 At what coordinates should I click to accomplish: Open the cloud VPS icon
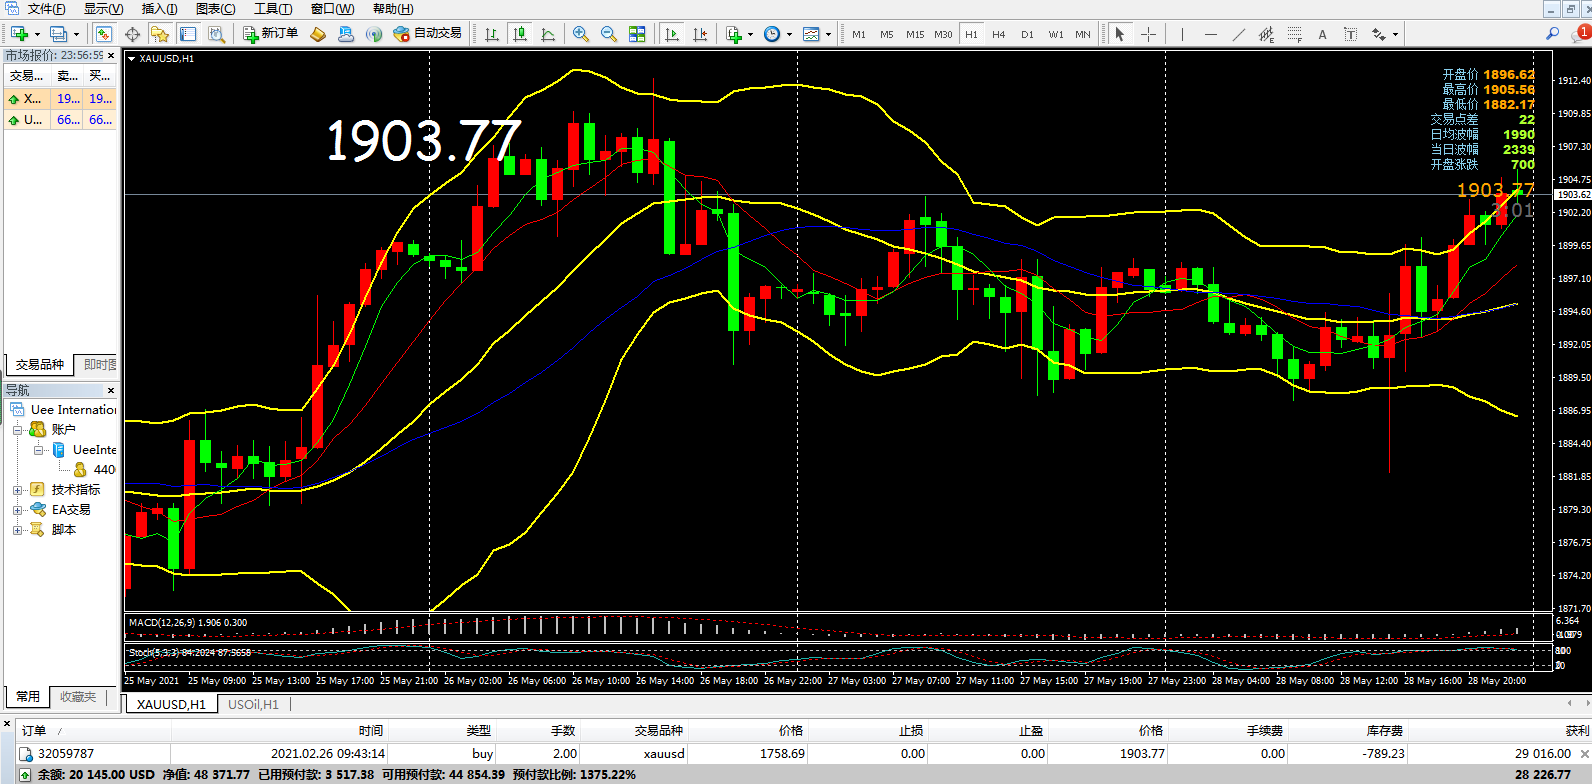coord(346,34)
